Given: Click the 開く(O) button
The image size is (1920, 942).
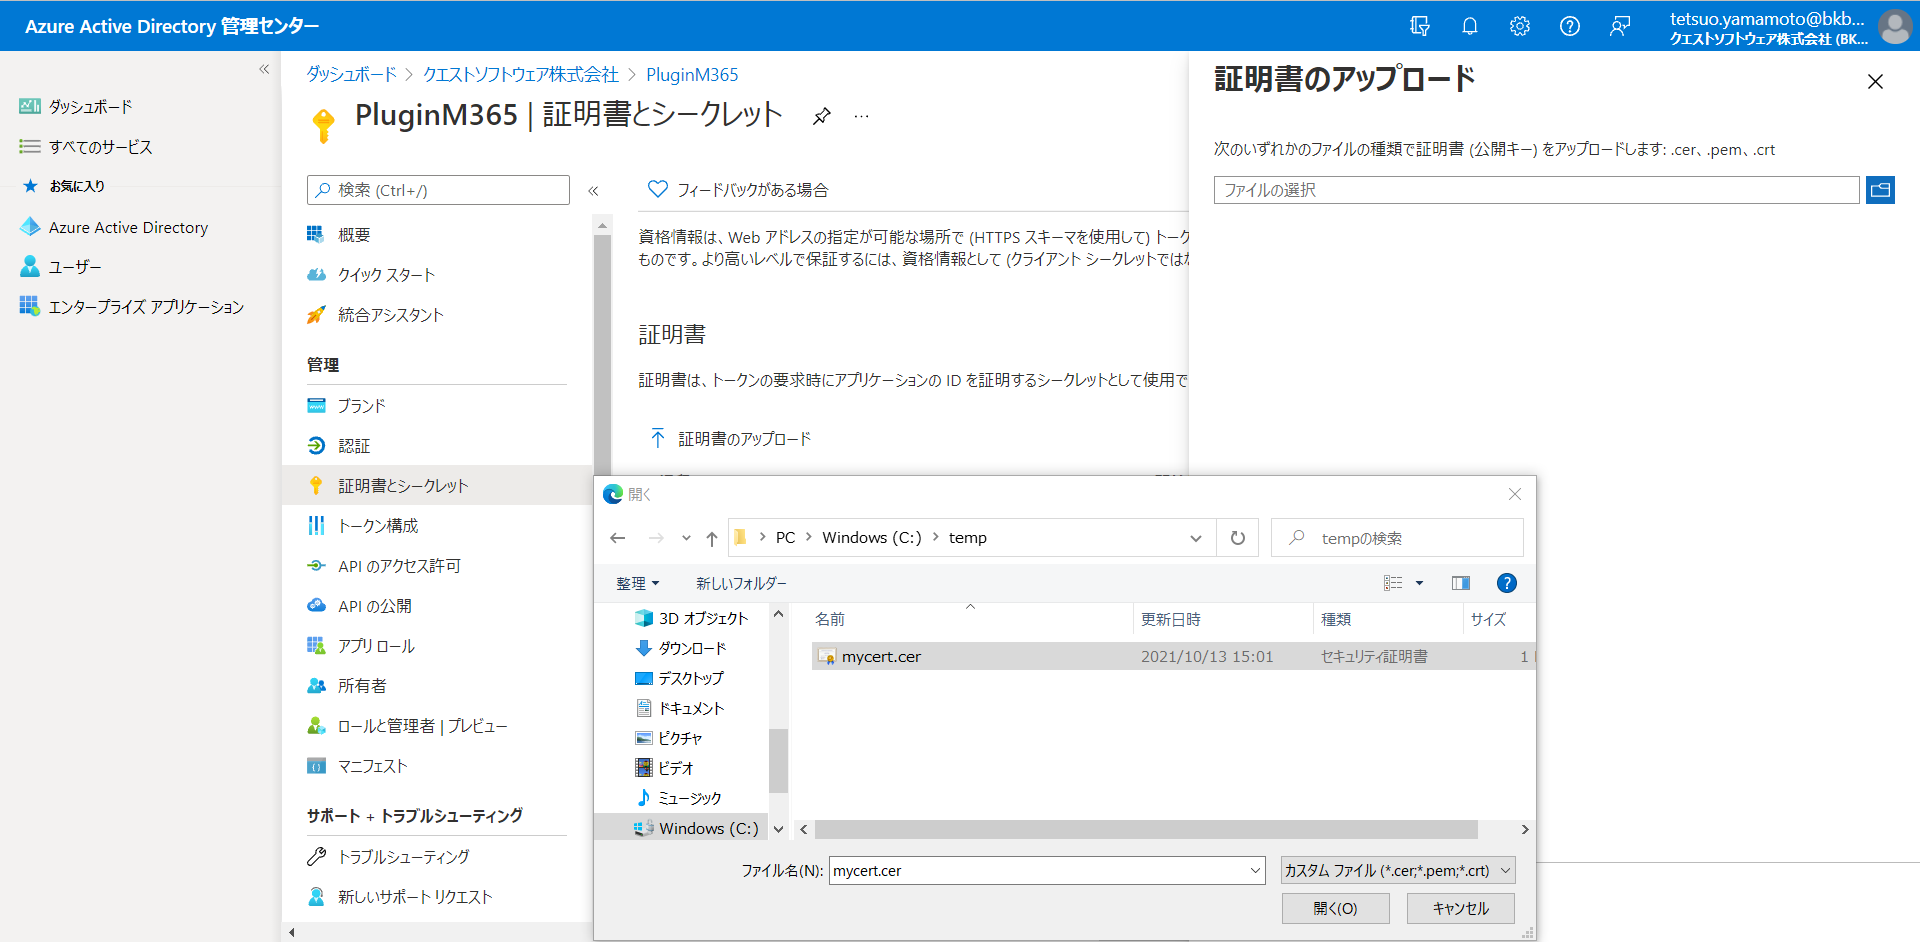Looking at the screenshot, I should click(x=1335, y=908).
